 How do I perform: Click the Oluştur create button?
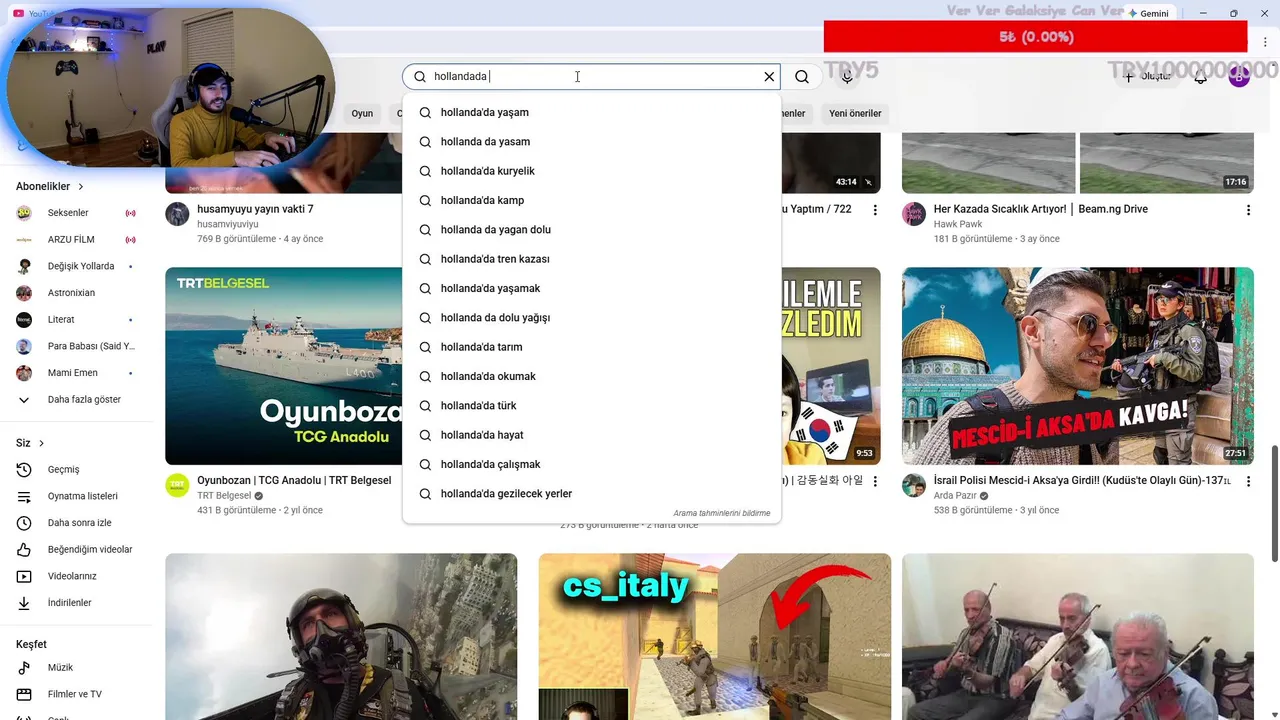[1147, 77]
